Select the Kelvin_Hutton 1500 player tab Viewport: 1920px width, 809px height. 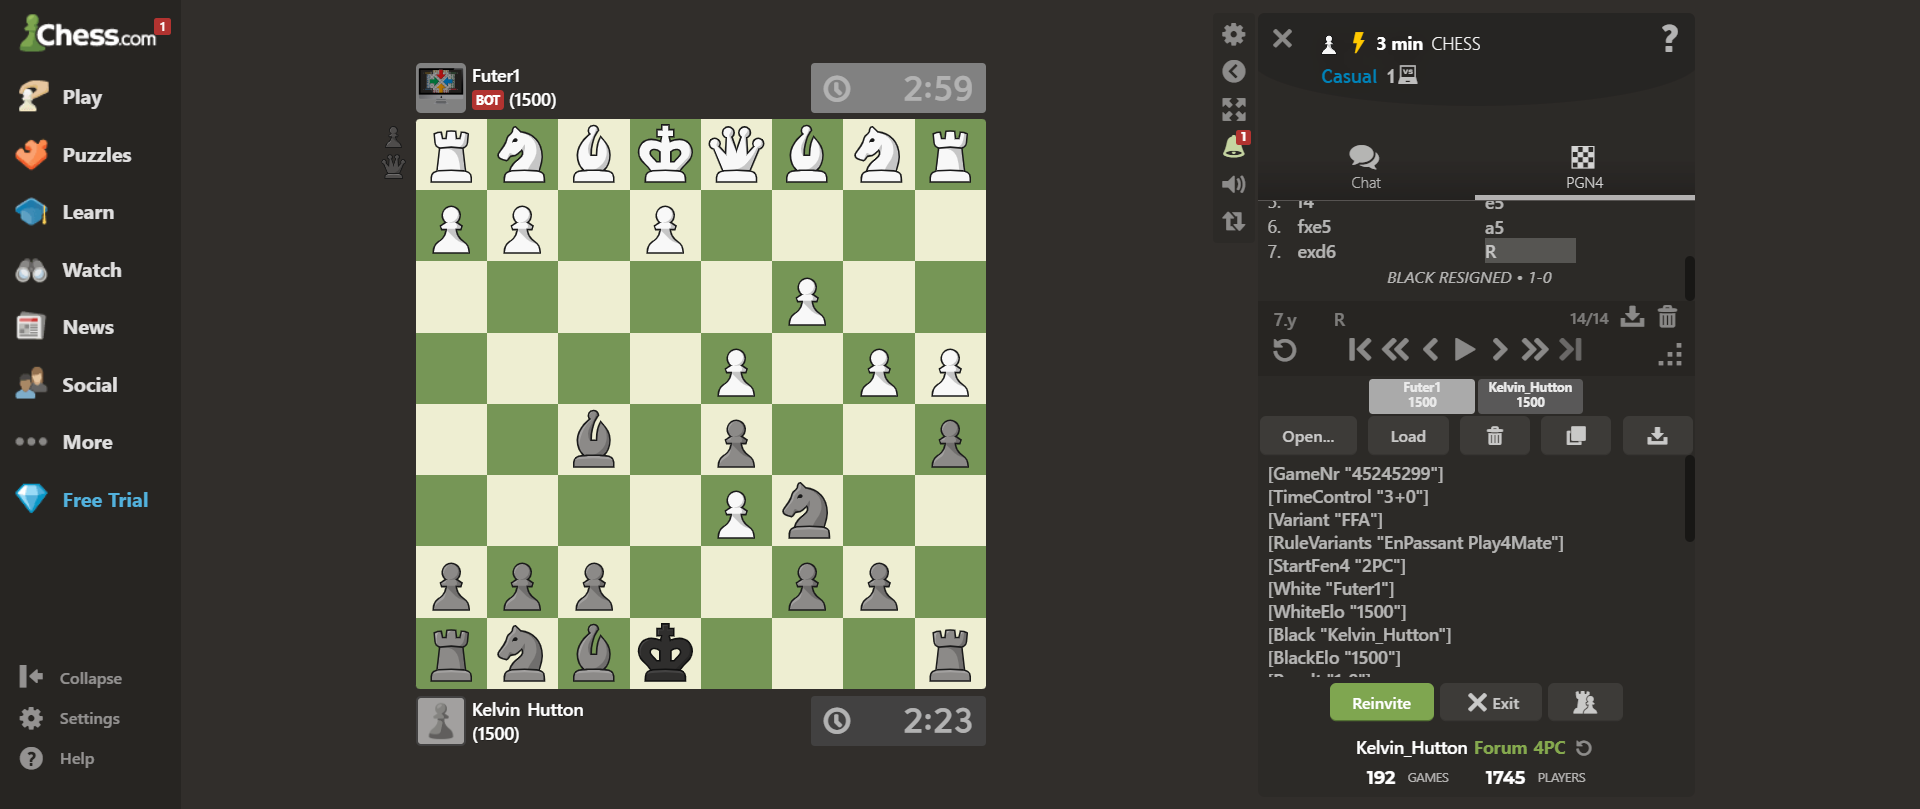(x=1530, y=395)
